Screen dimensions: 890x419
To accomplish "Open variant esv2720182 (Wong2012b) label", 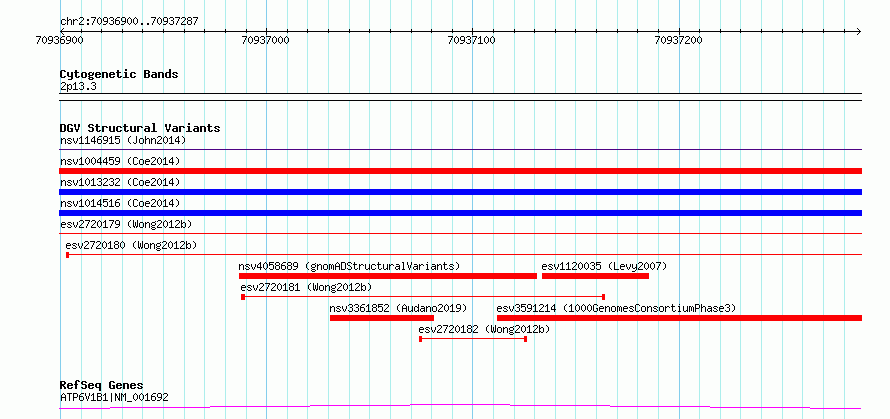I will [484, 329].
